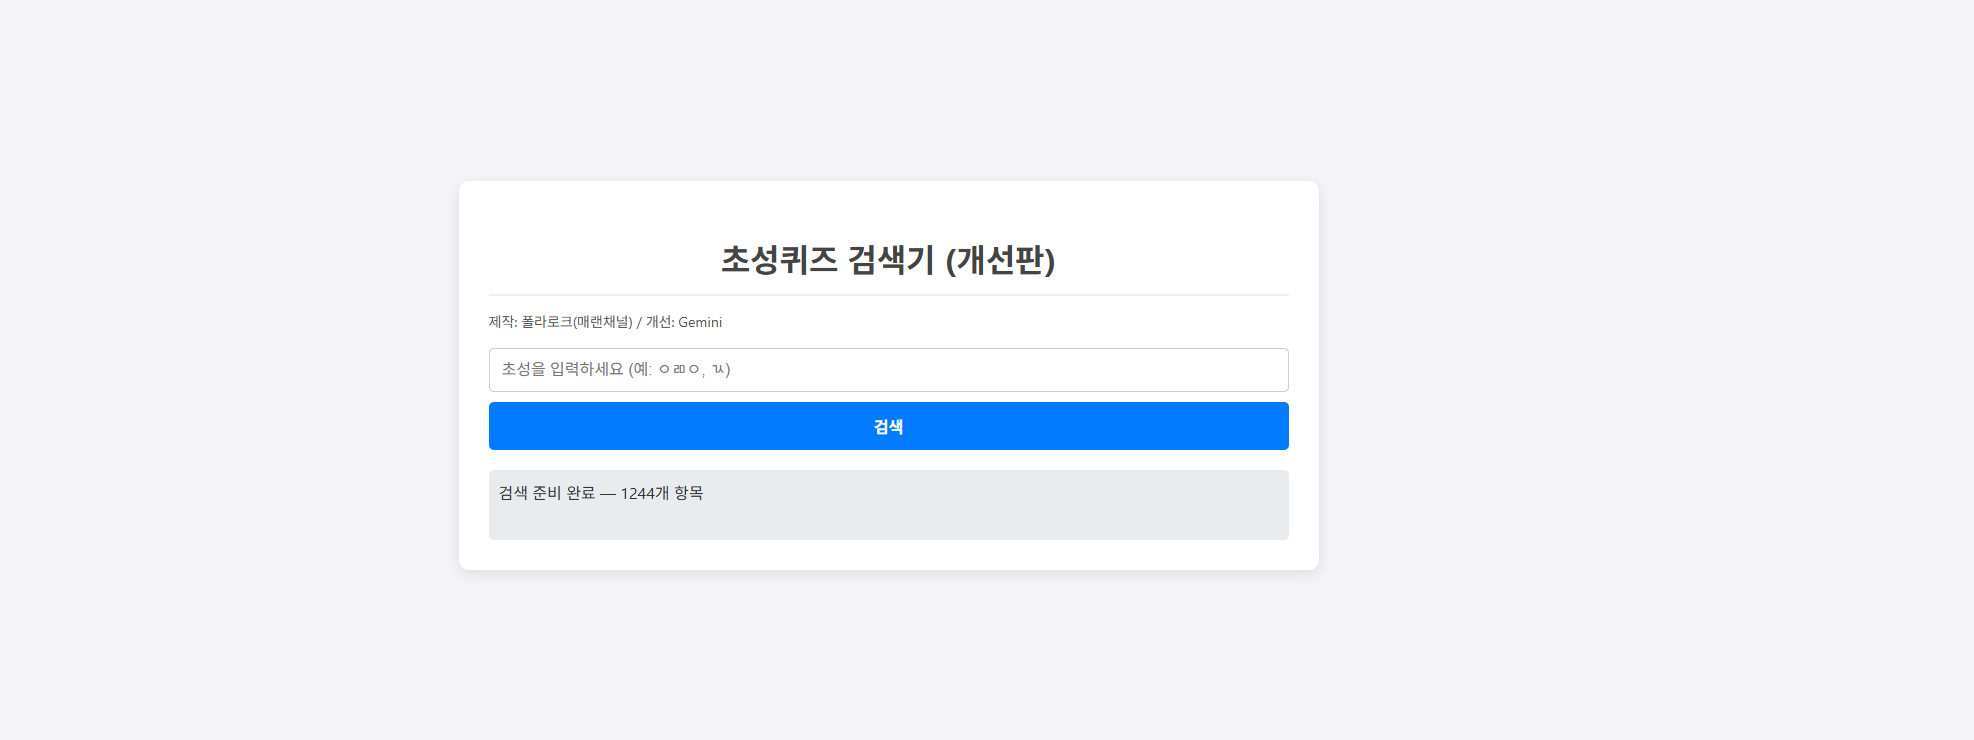Click the divider line under the title

click(x=888, y=295)
